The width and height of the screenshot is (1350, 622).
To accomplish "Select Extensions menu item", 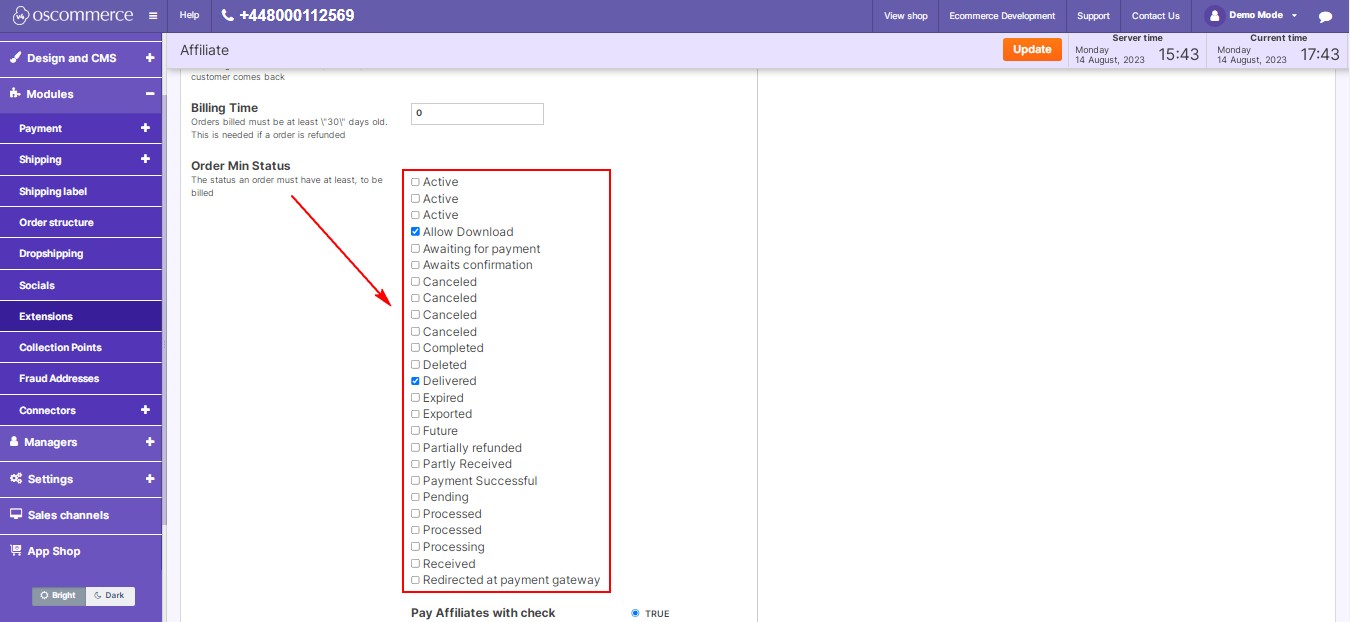I will coord(81,316).
